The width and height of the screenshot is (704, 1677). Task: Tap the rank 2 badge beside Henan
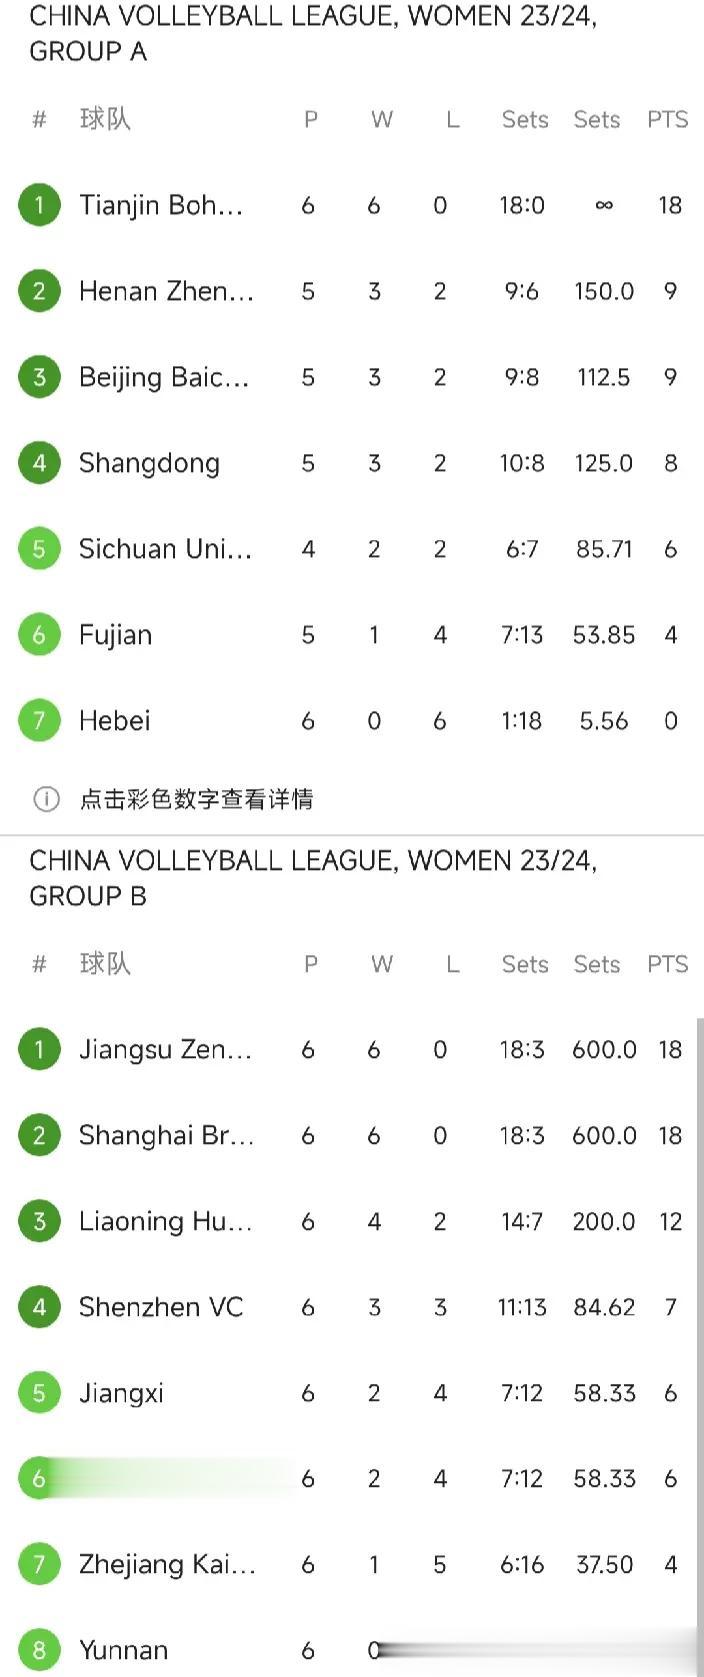pos(39,291)
